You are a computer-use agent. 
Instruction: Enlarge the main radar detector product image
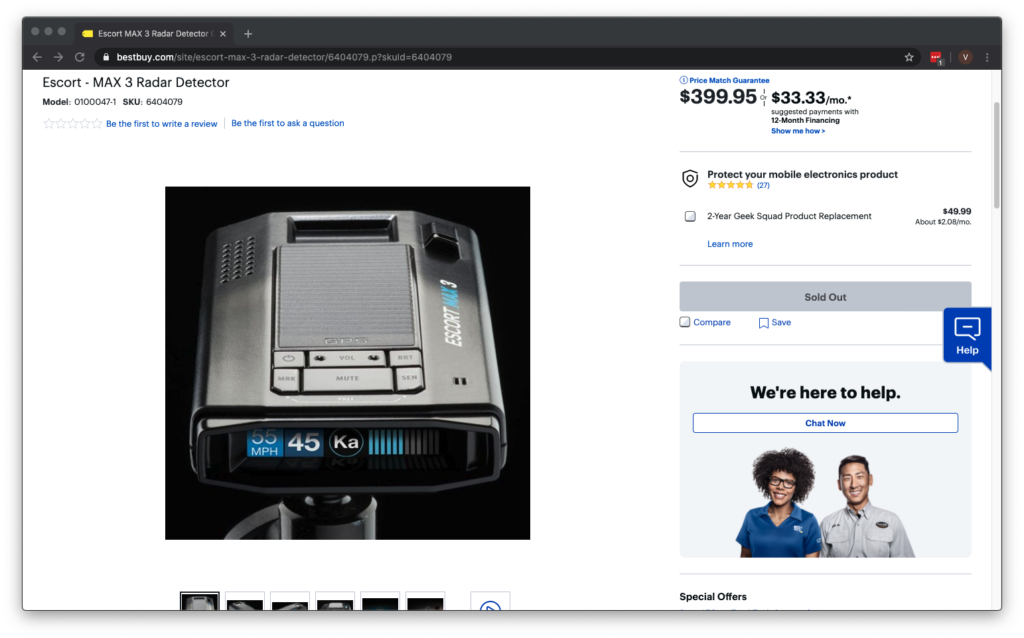pyautogui.click(x=347, y=363)
